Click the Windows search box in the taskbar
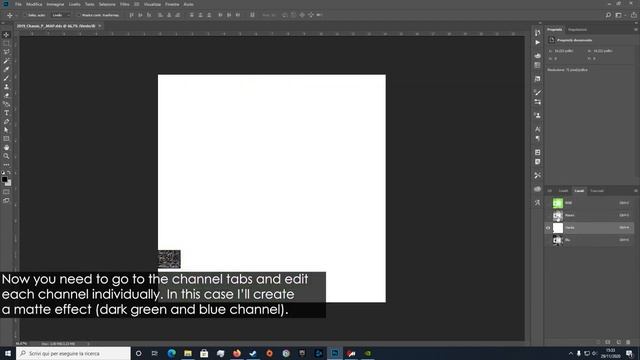 click(73, 353)
